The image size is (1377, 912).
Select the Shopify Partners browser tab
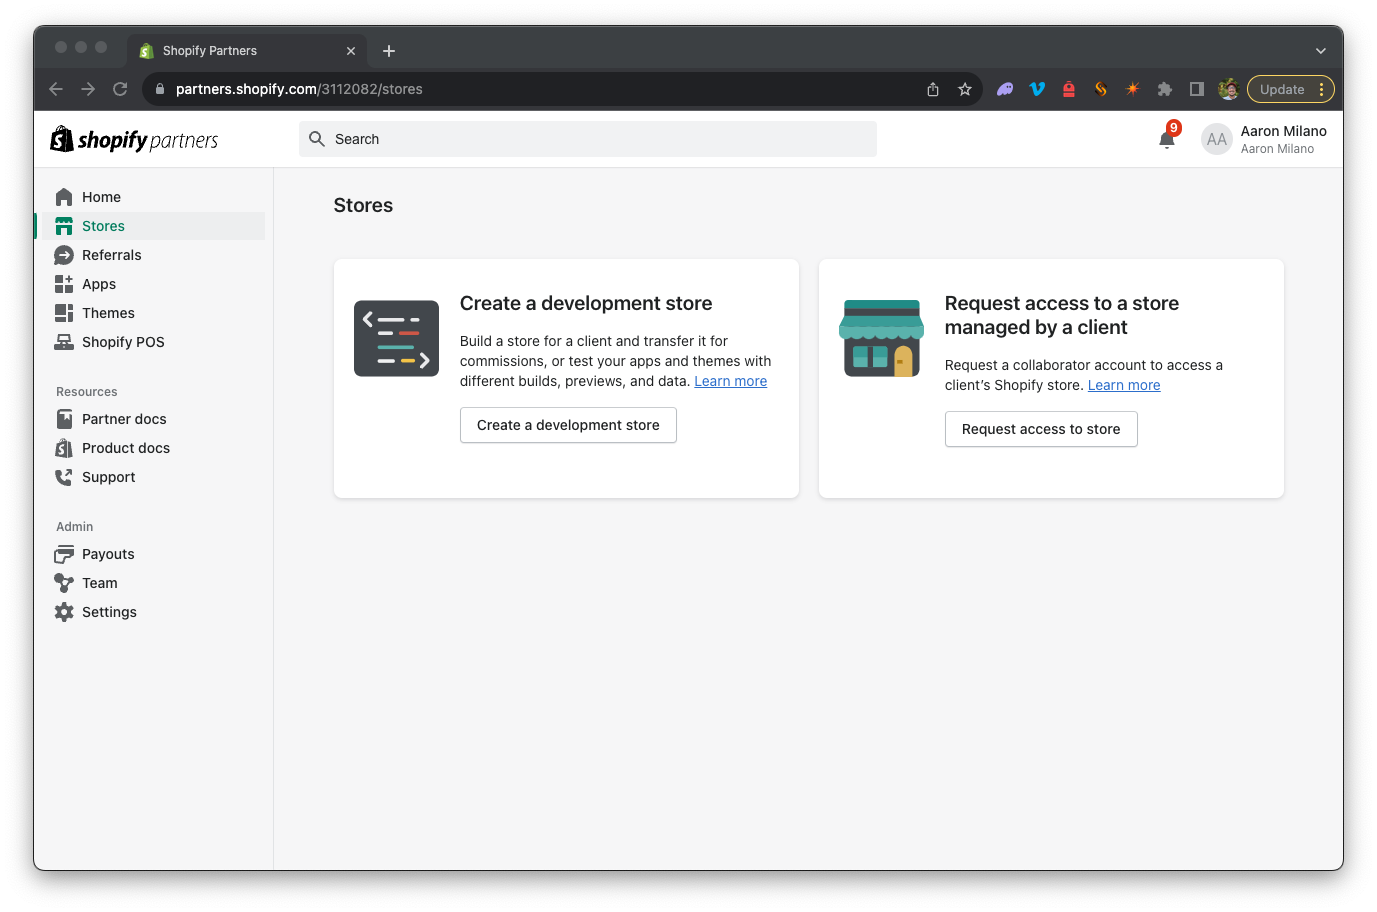tap(247, 51)
